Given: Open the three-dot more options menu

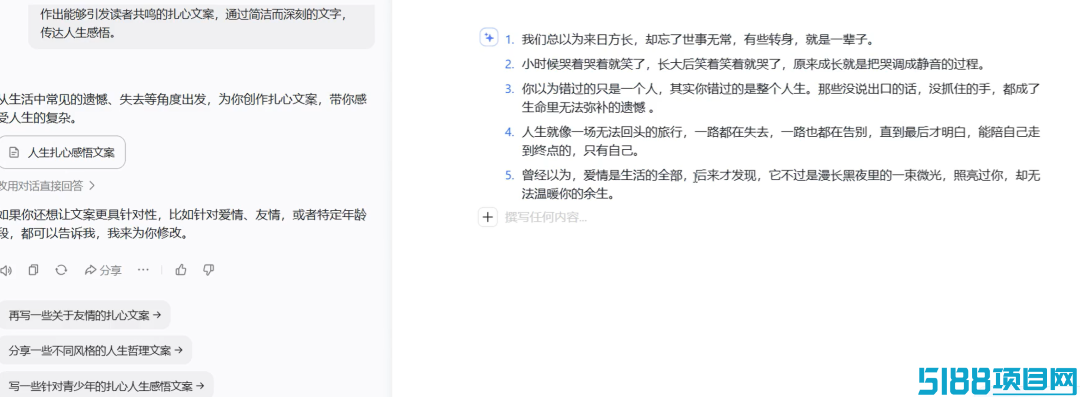Looking at the screenshot, I should pyautogui.click(x=143, y=270).
